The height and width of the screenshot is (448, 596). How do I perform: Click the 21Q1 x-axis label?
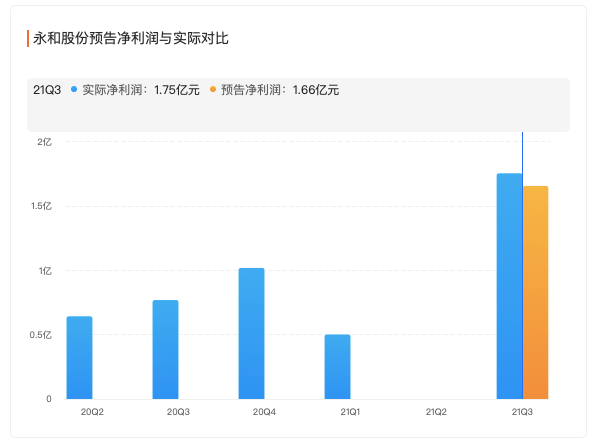[350, 412]
